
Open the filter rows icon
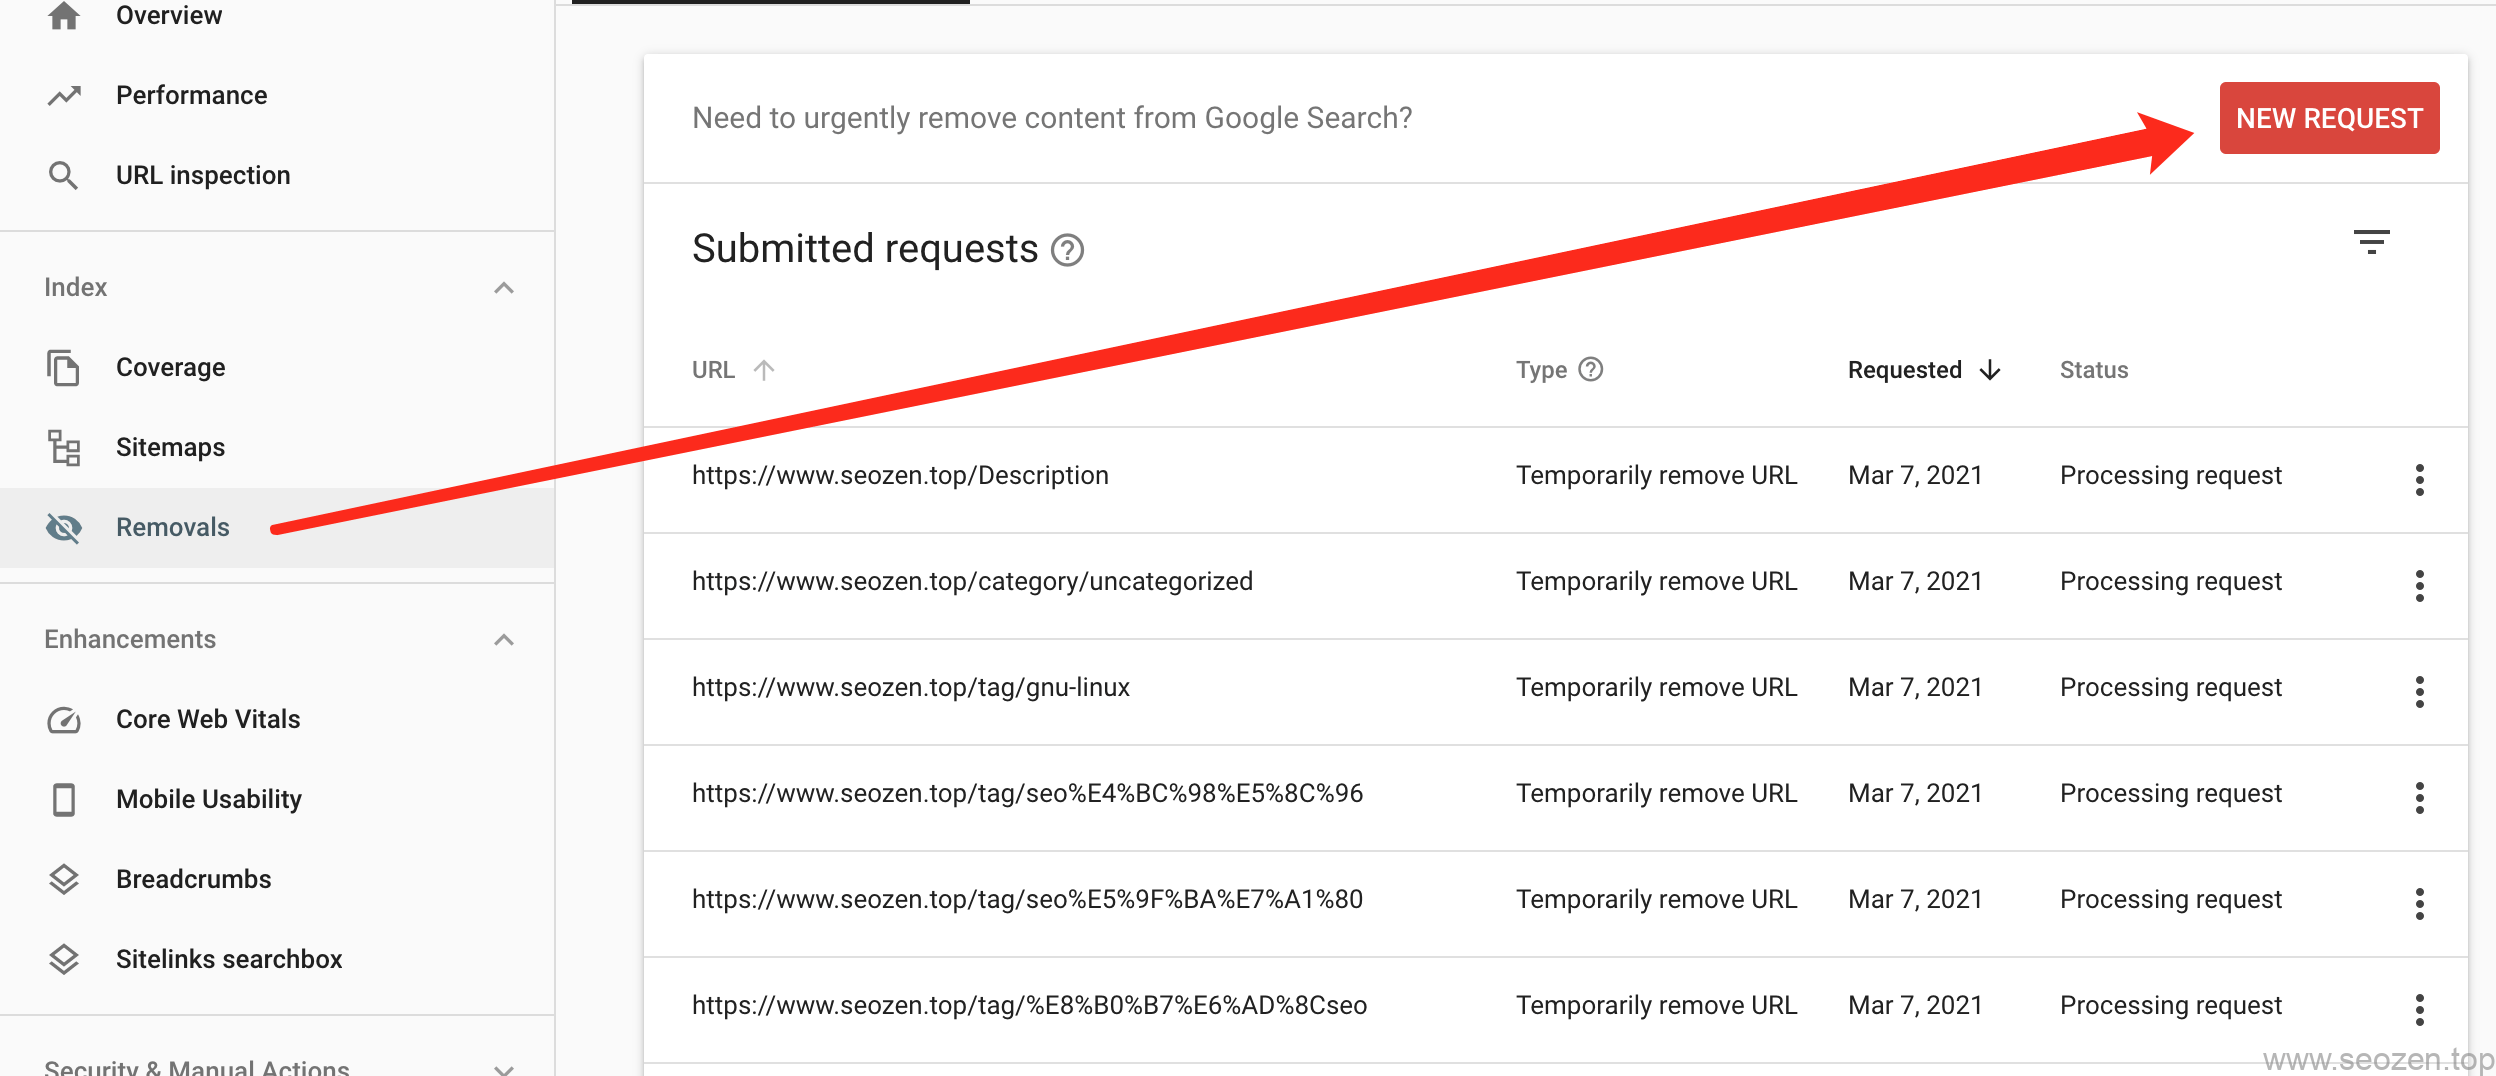pyautogui.click(x=2371, y=242)
